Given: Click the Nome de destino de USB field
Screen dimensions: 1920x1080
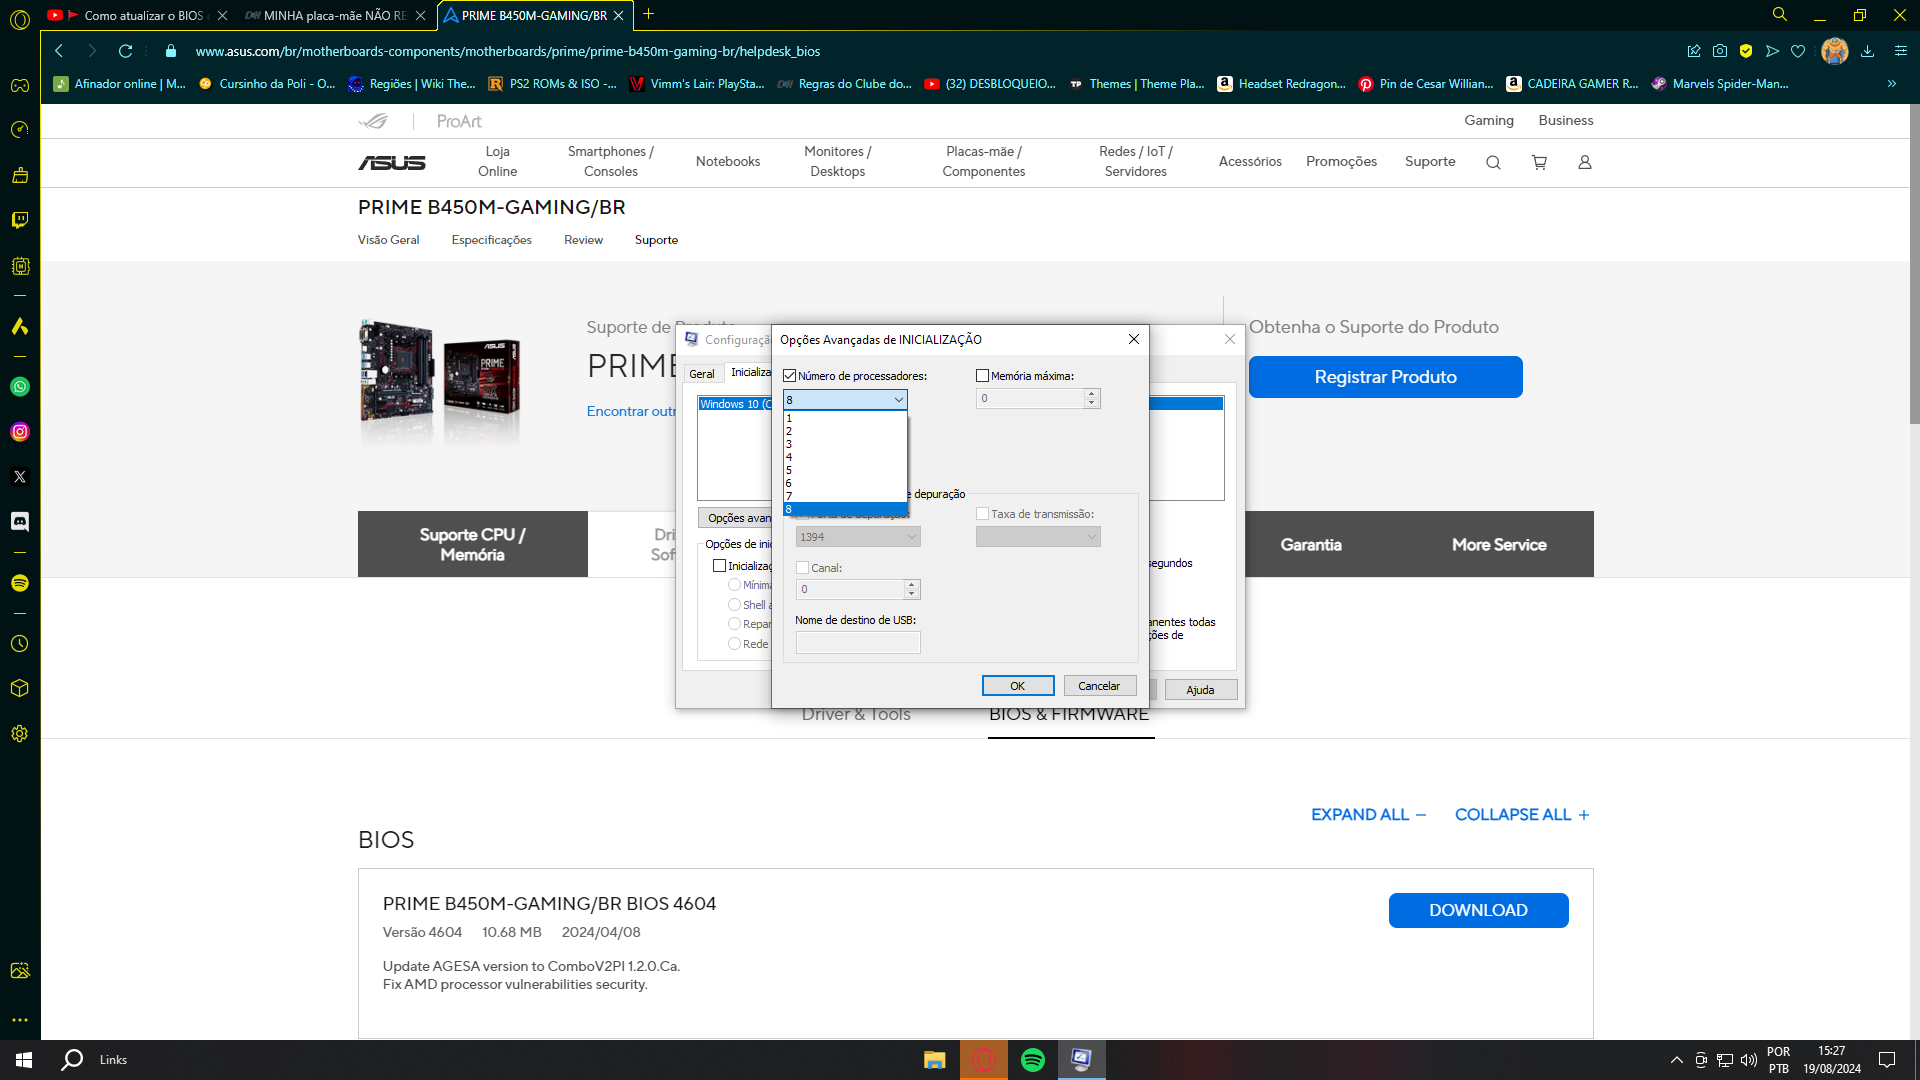Looking at the screenshot, I should click(858, 643).
